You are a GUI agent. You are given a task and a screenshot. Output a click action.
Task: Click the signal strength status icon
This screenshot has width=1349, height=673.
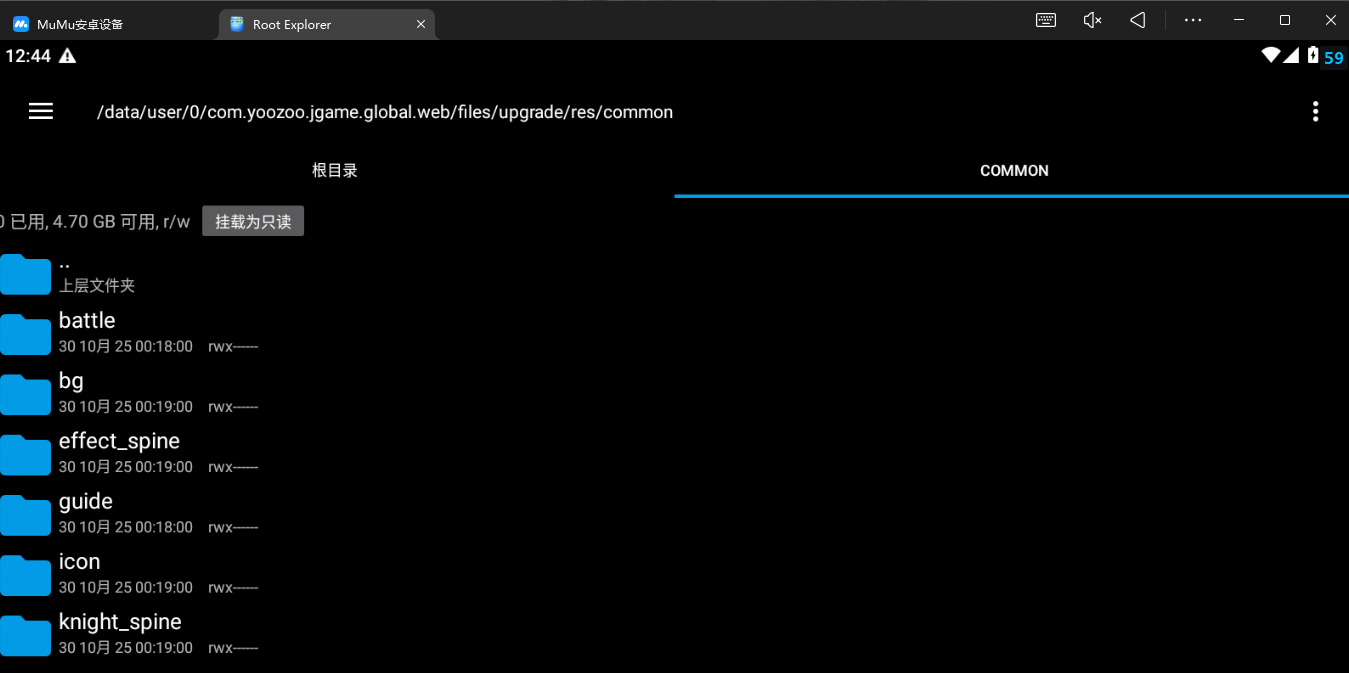click(x=1291, y=55)
